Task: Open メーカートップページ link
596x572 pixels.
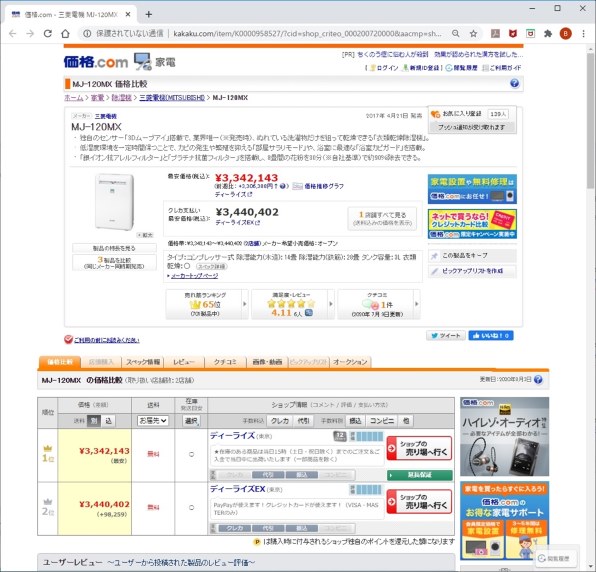Action: [194, 276]
